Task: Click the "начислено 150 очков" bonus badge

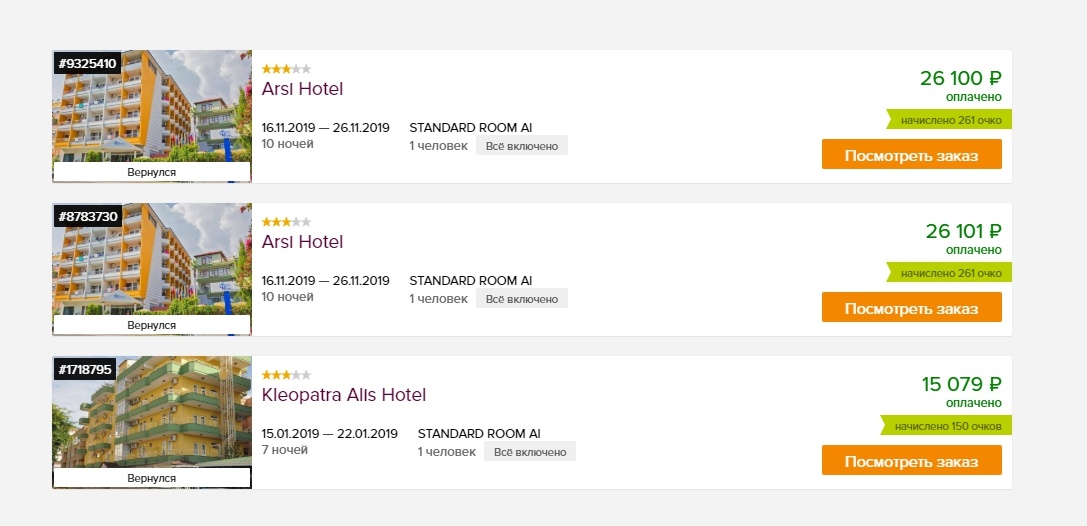Action: pyautogui.click(x=948, y=426)
